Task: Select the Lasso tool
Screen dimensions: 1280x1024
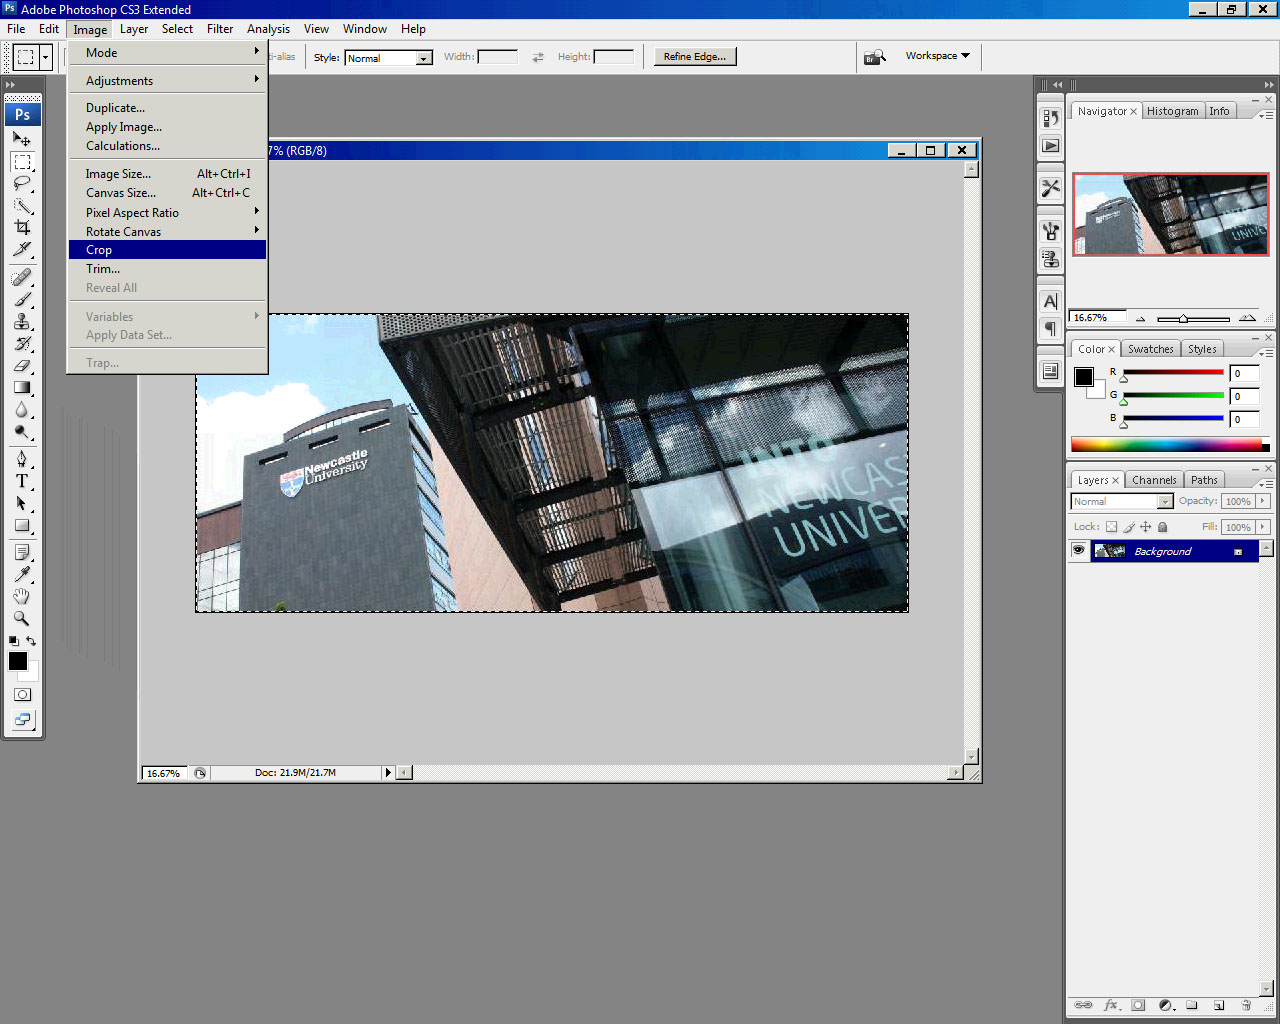Action: [x=22, y=183]
